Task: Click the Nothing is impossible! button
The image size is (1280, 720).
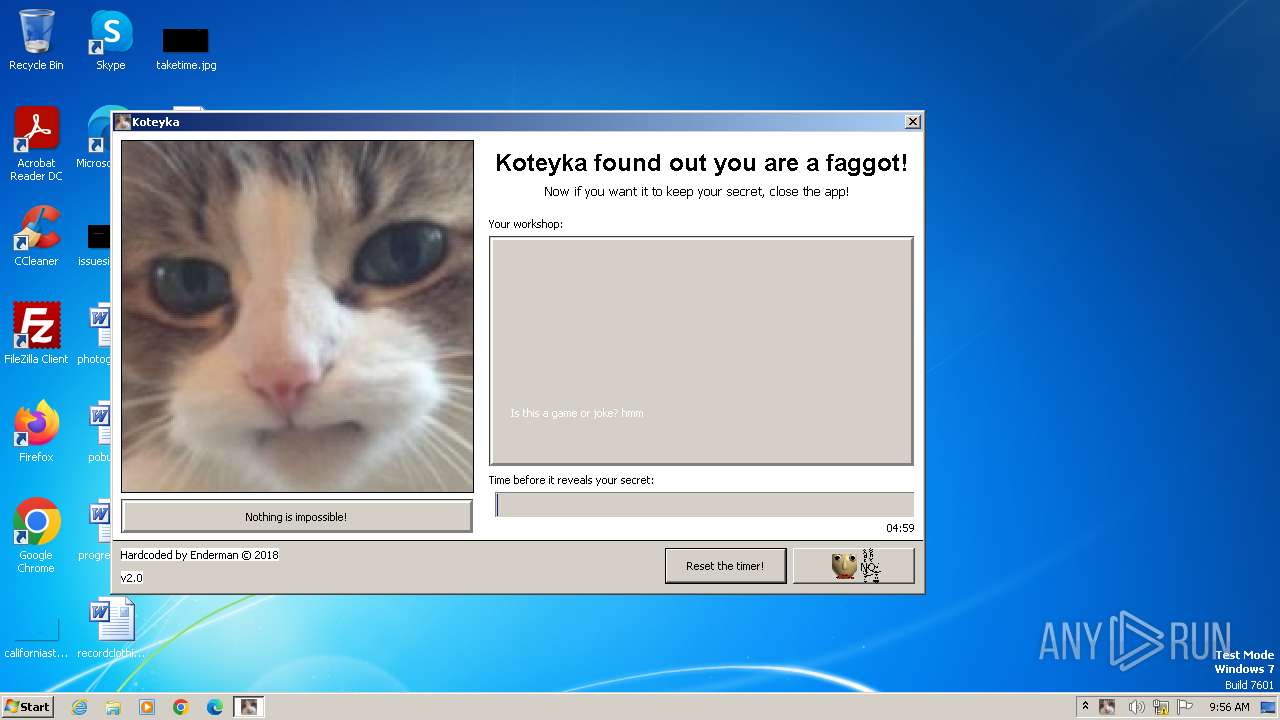Action: pyautogui.click(x=297, y=517)
